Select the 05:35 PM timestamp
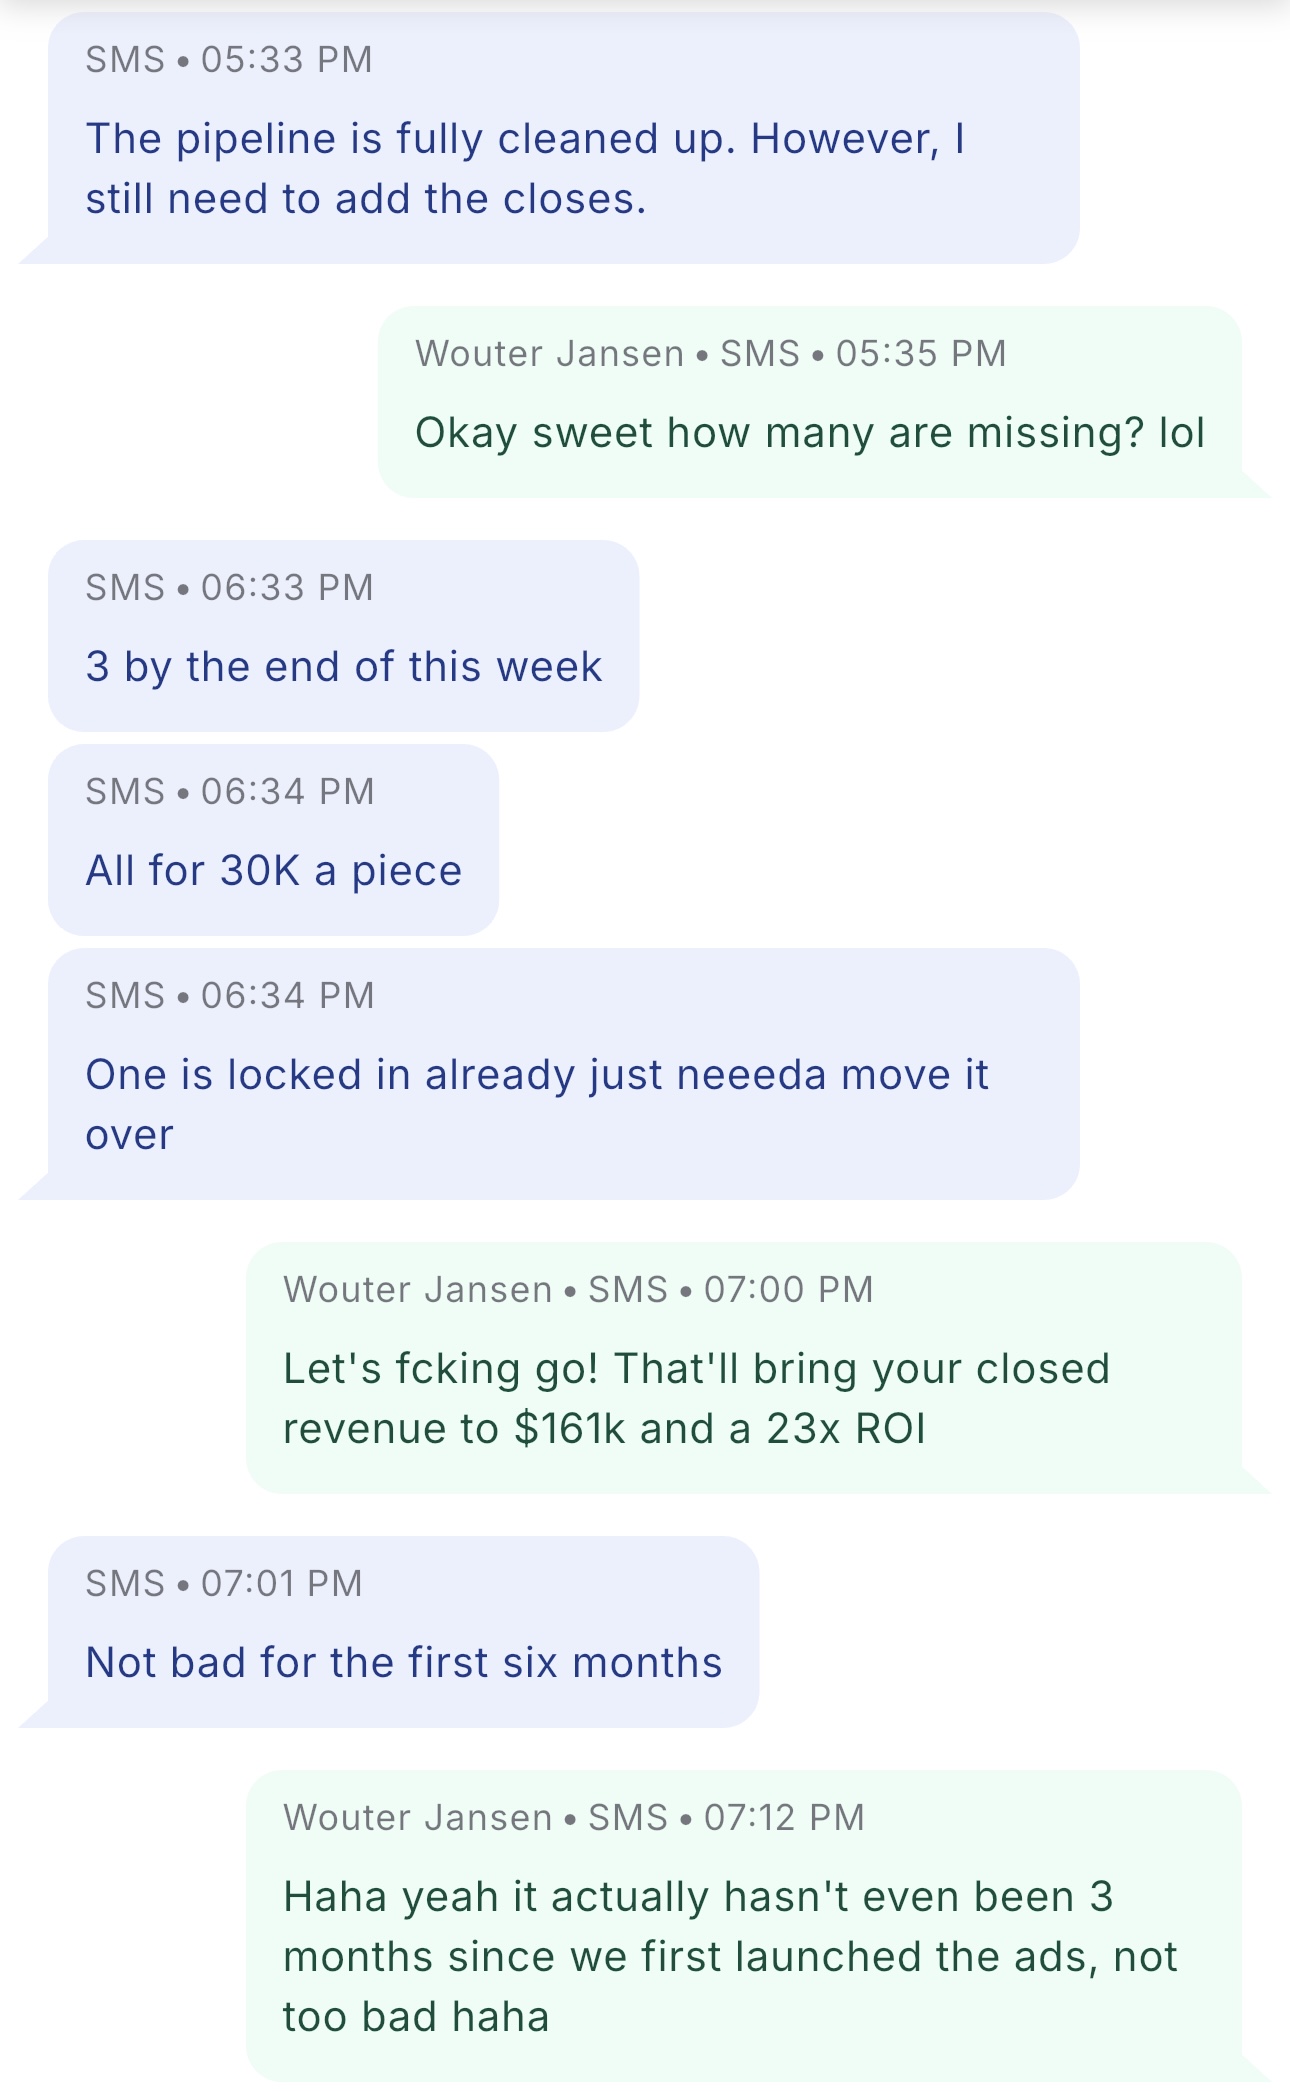The height and width of the screenshot is (2091, 1290). (x=921, y=354)
